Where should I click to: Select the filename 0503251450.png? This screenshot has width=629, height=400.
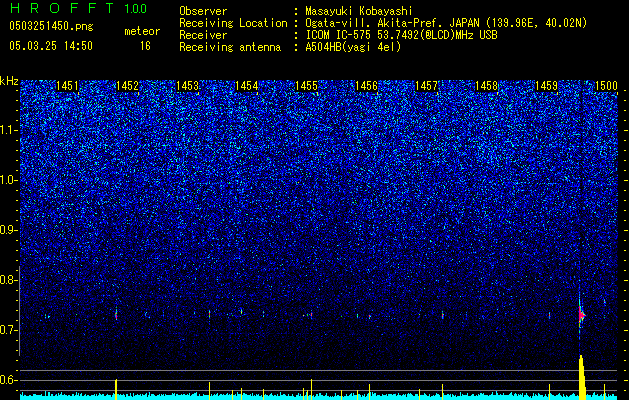click(x=51, y=26)
